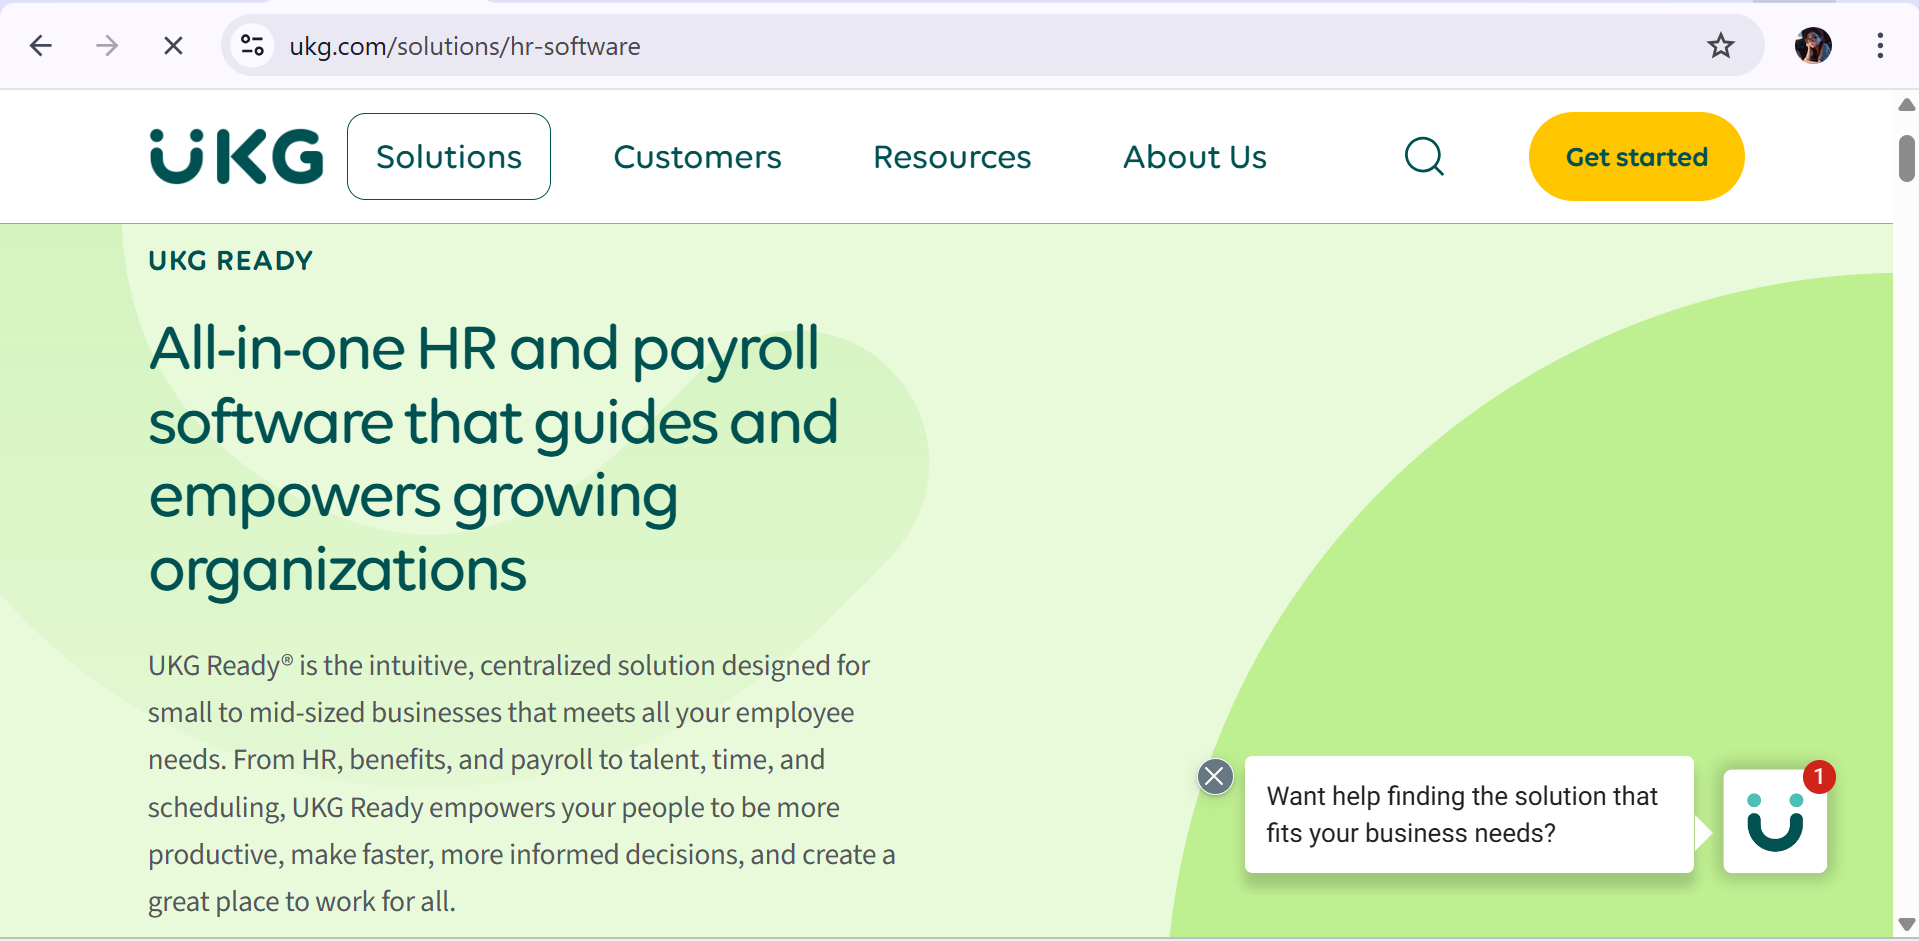Open the Customers menu item

coord(697,157)
